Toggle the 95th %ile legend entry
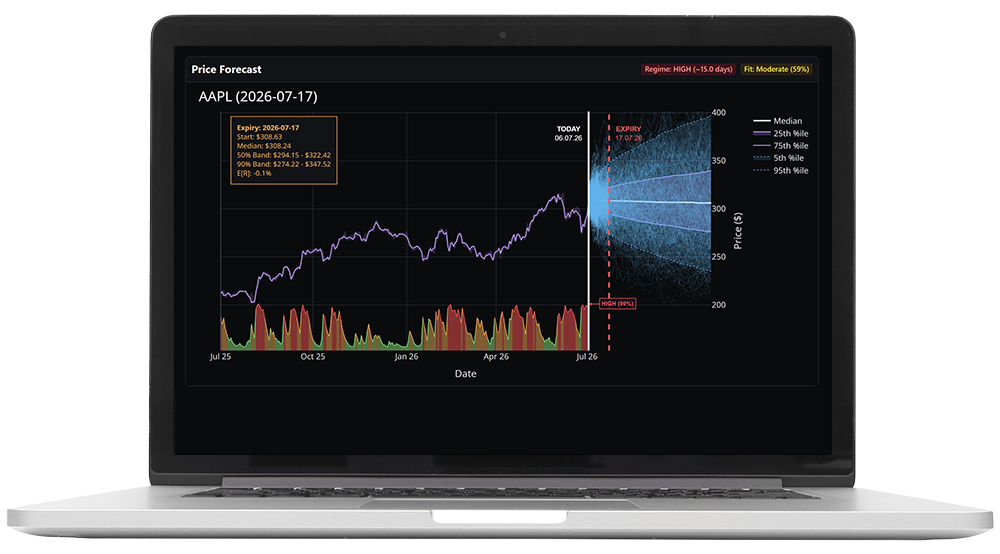 (781, 170)
